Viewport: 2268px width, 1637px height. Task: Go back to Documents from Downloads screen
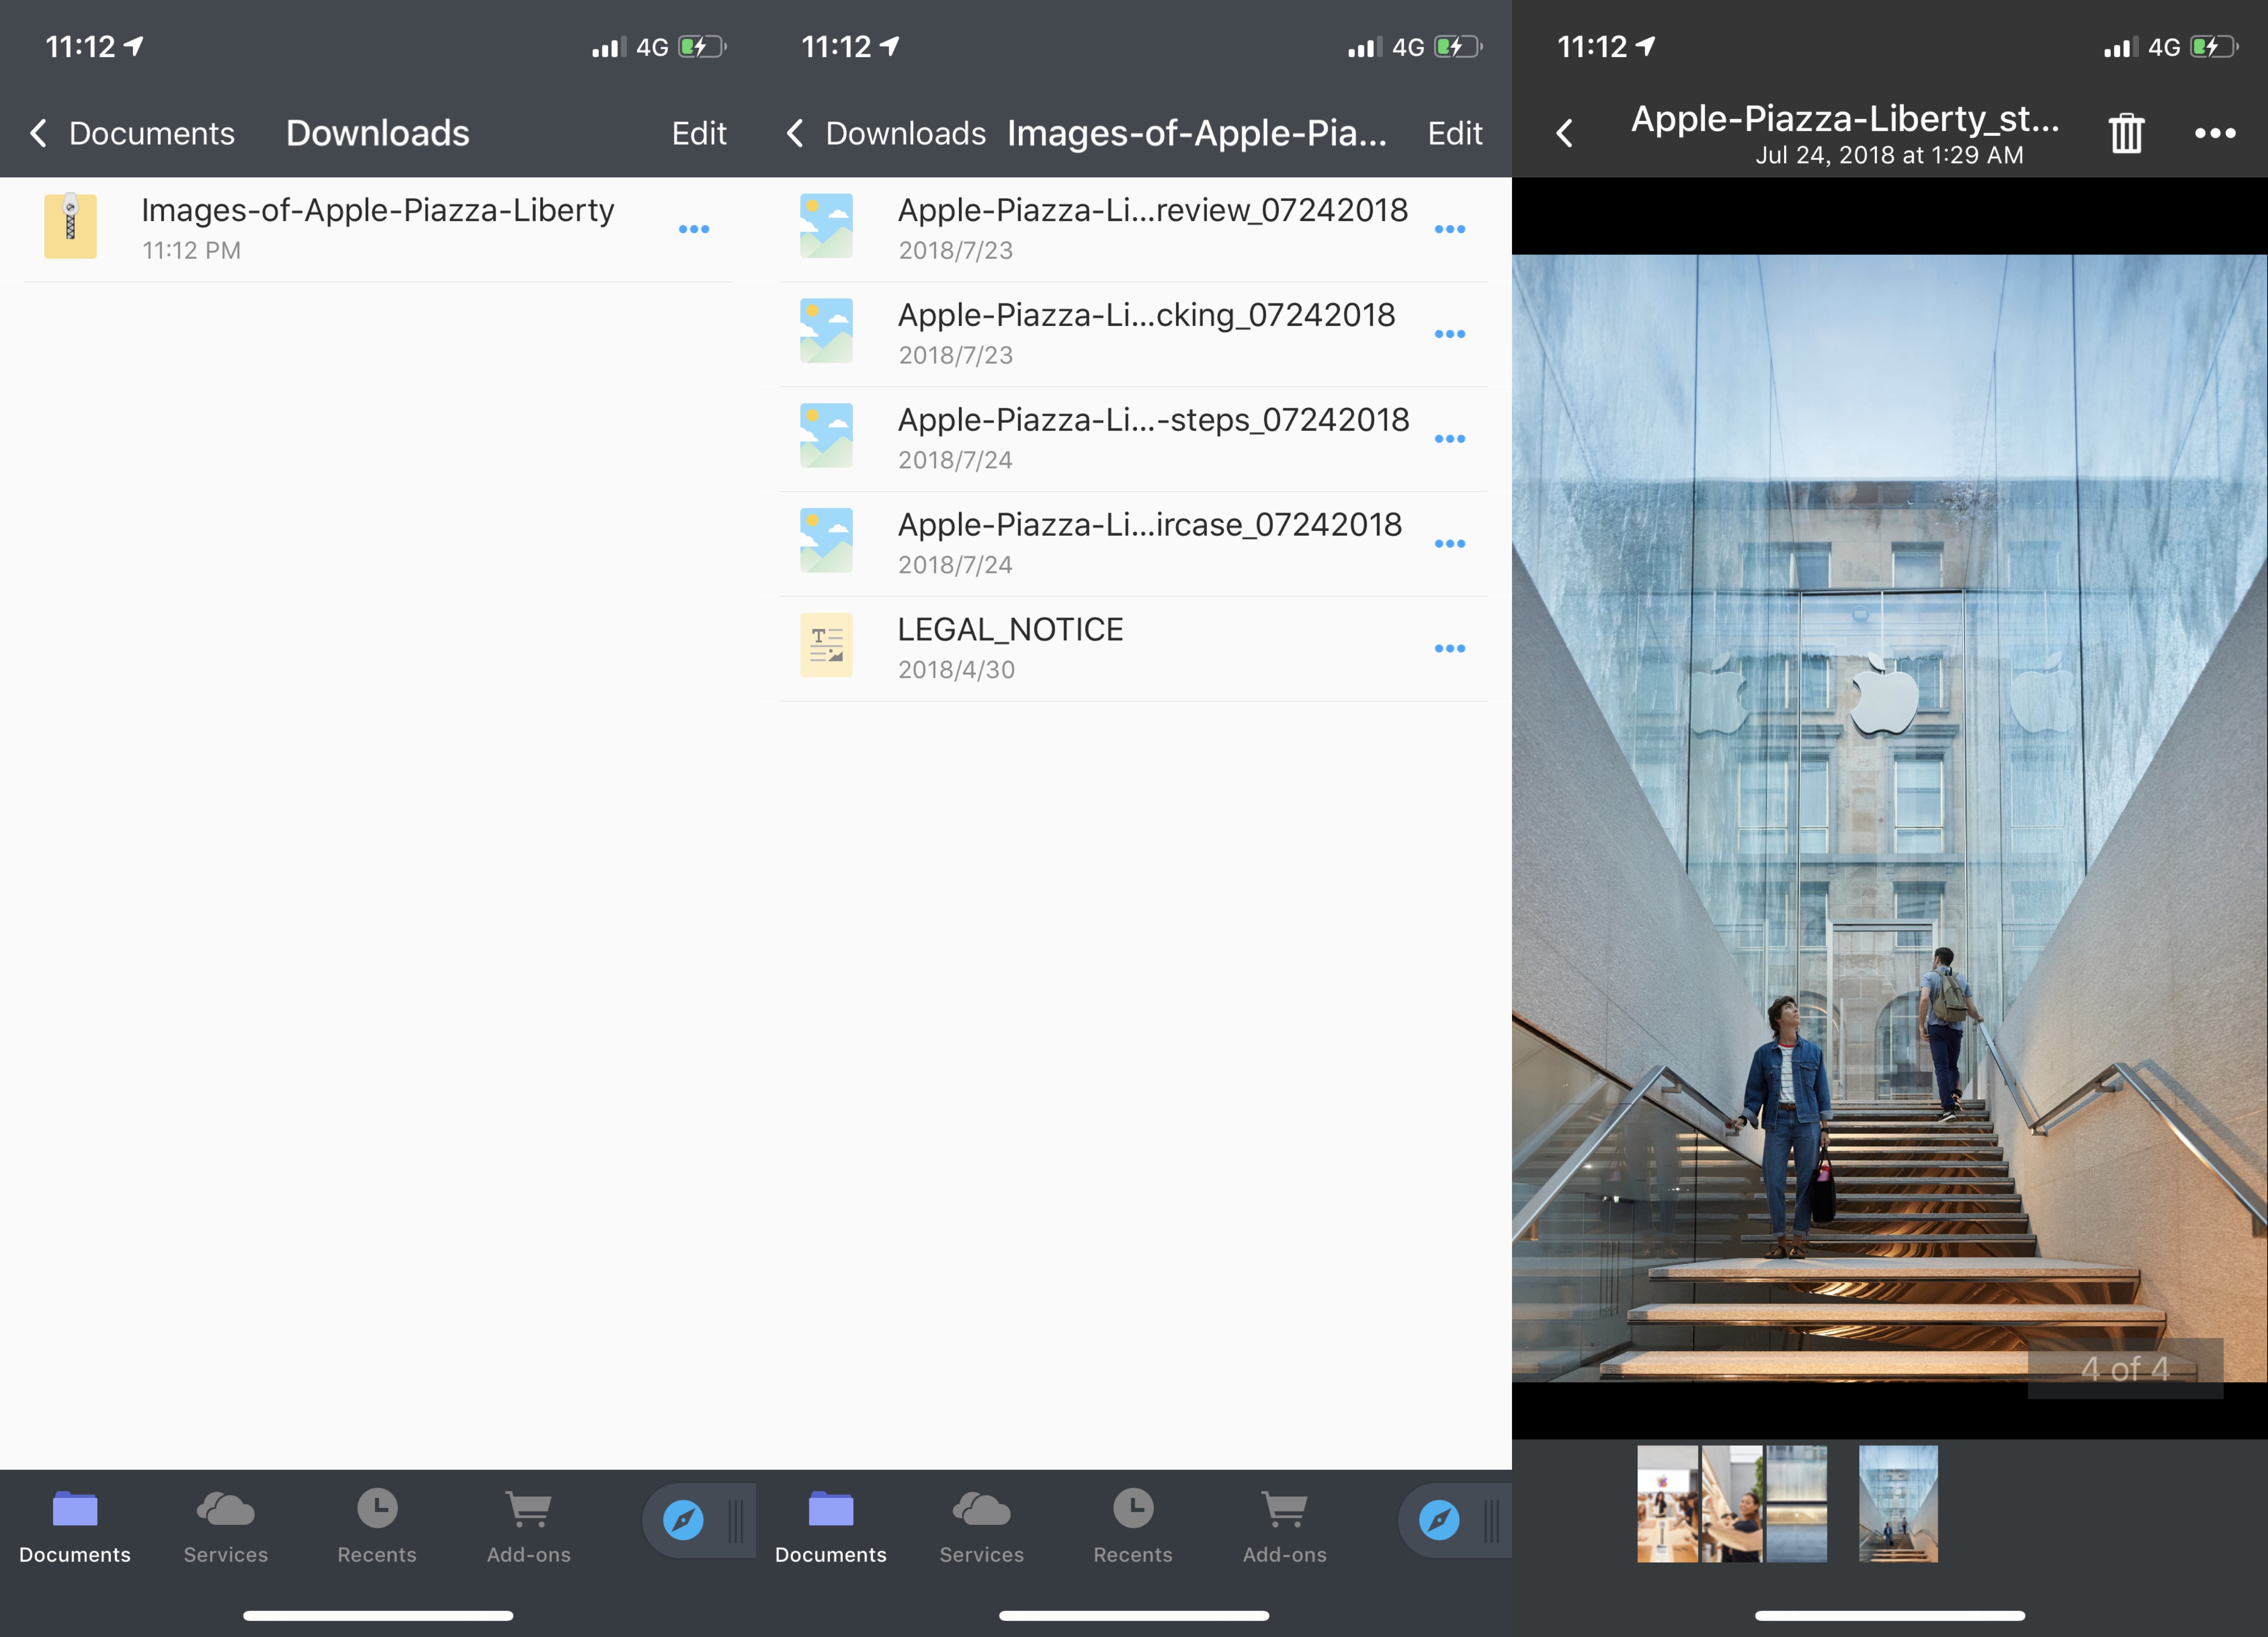point(132,133)
